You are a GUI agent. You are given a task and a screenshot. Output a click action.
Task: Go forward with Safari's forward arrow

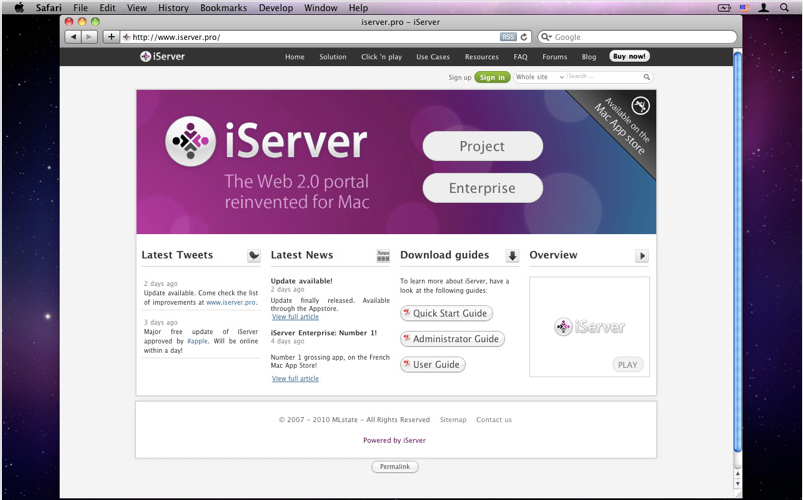point(89,37)
